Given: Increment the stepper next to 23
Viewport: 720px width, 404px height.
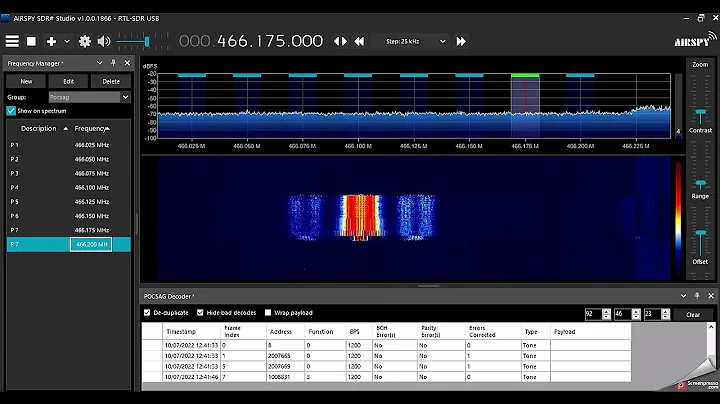Looking at the screenshot, I should click(665, 311).
